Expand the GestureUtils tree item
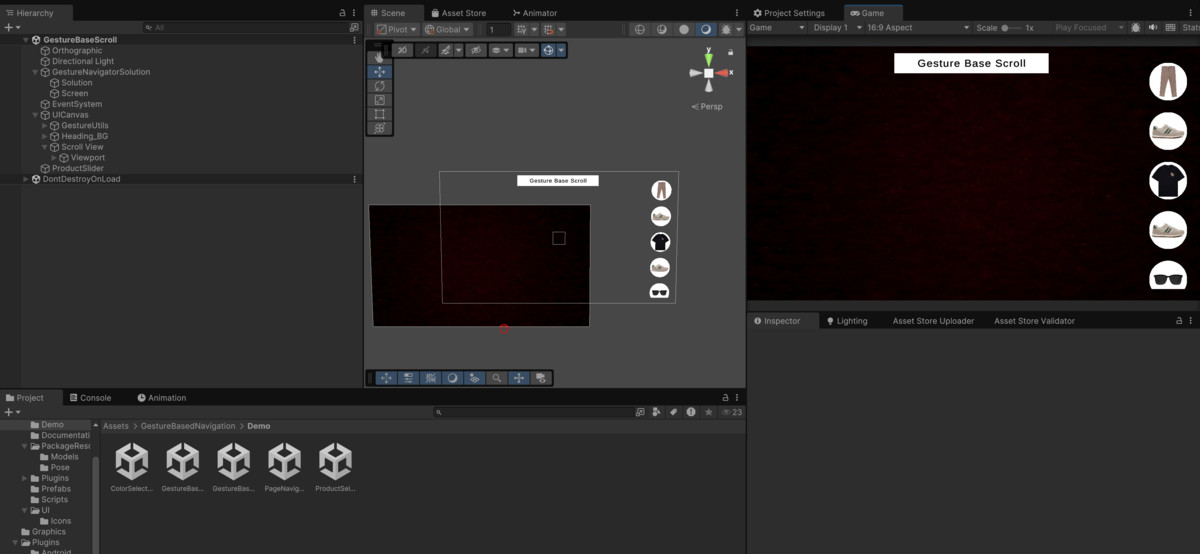Image resolution: width=1200 pixels, height=554 pixels. (45, 126)
